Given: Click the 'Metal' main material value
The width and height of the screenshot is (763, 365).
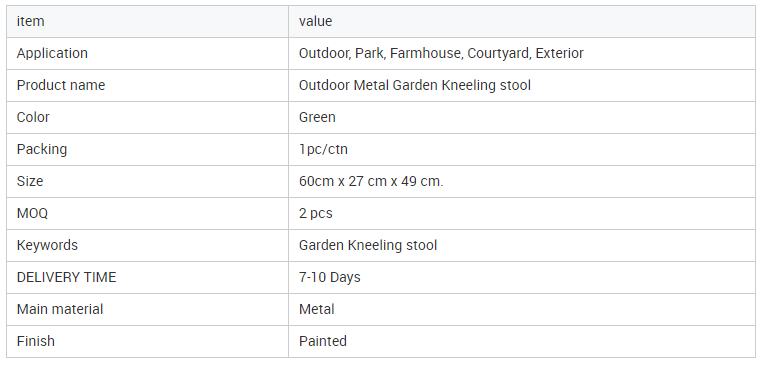Looking at the screenshot, I should (x=316, y=309).
